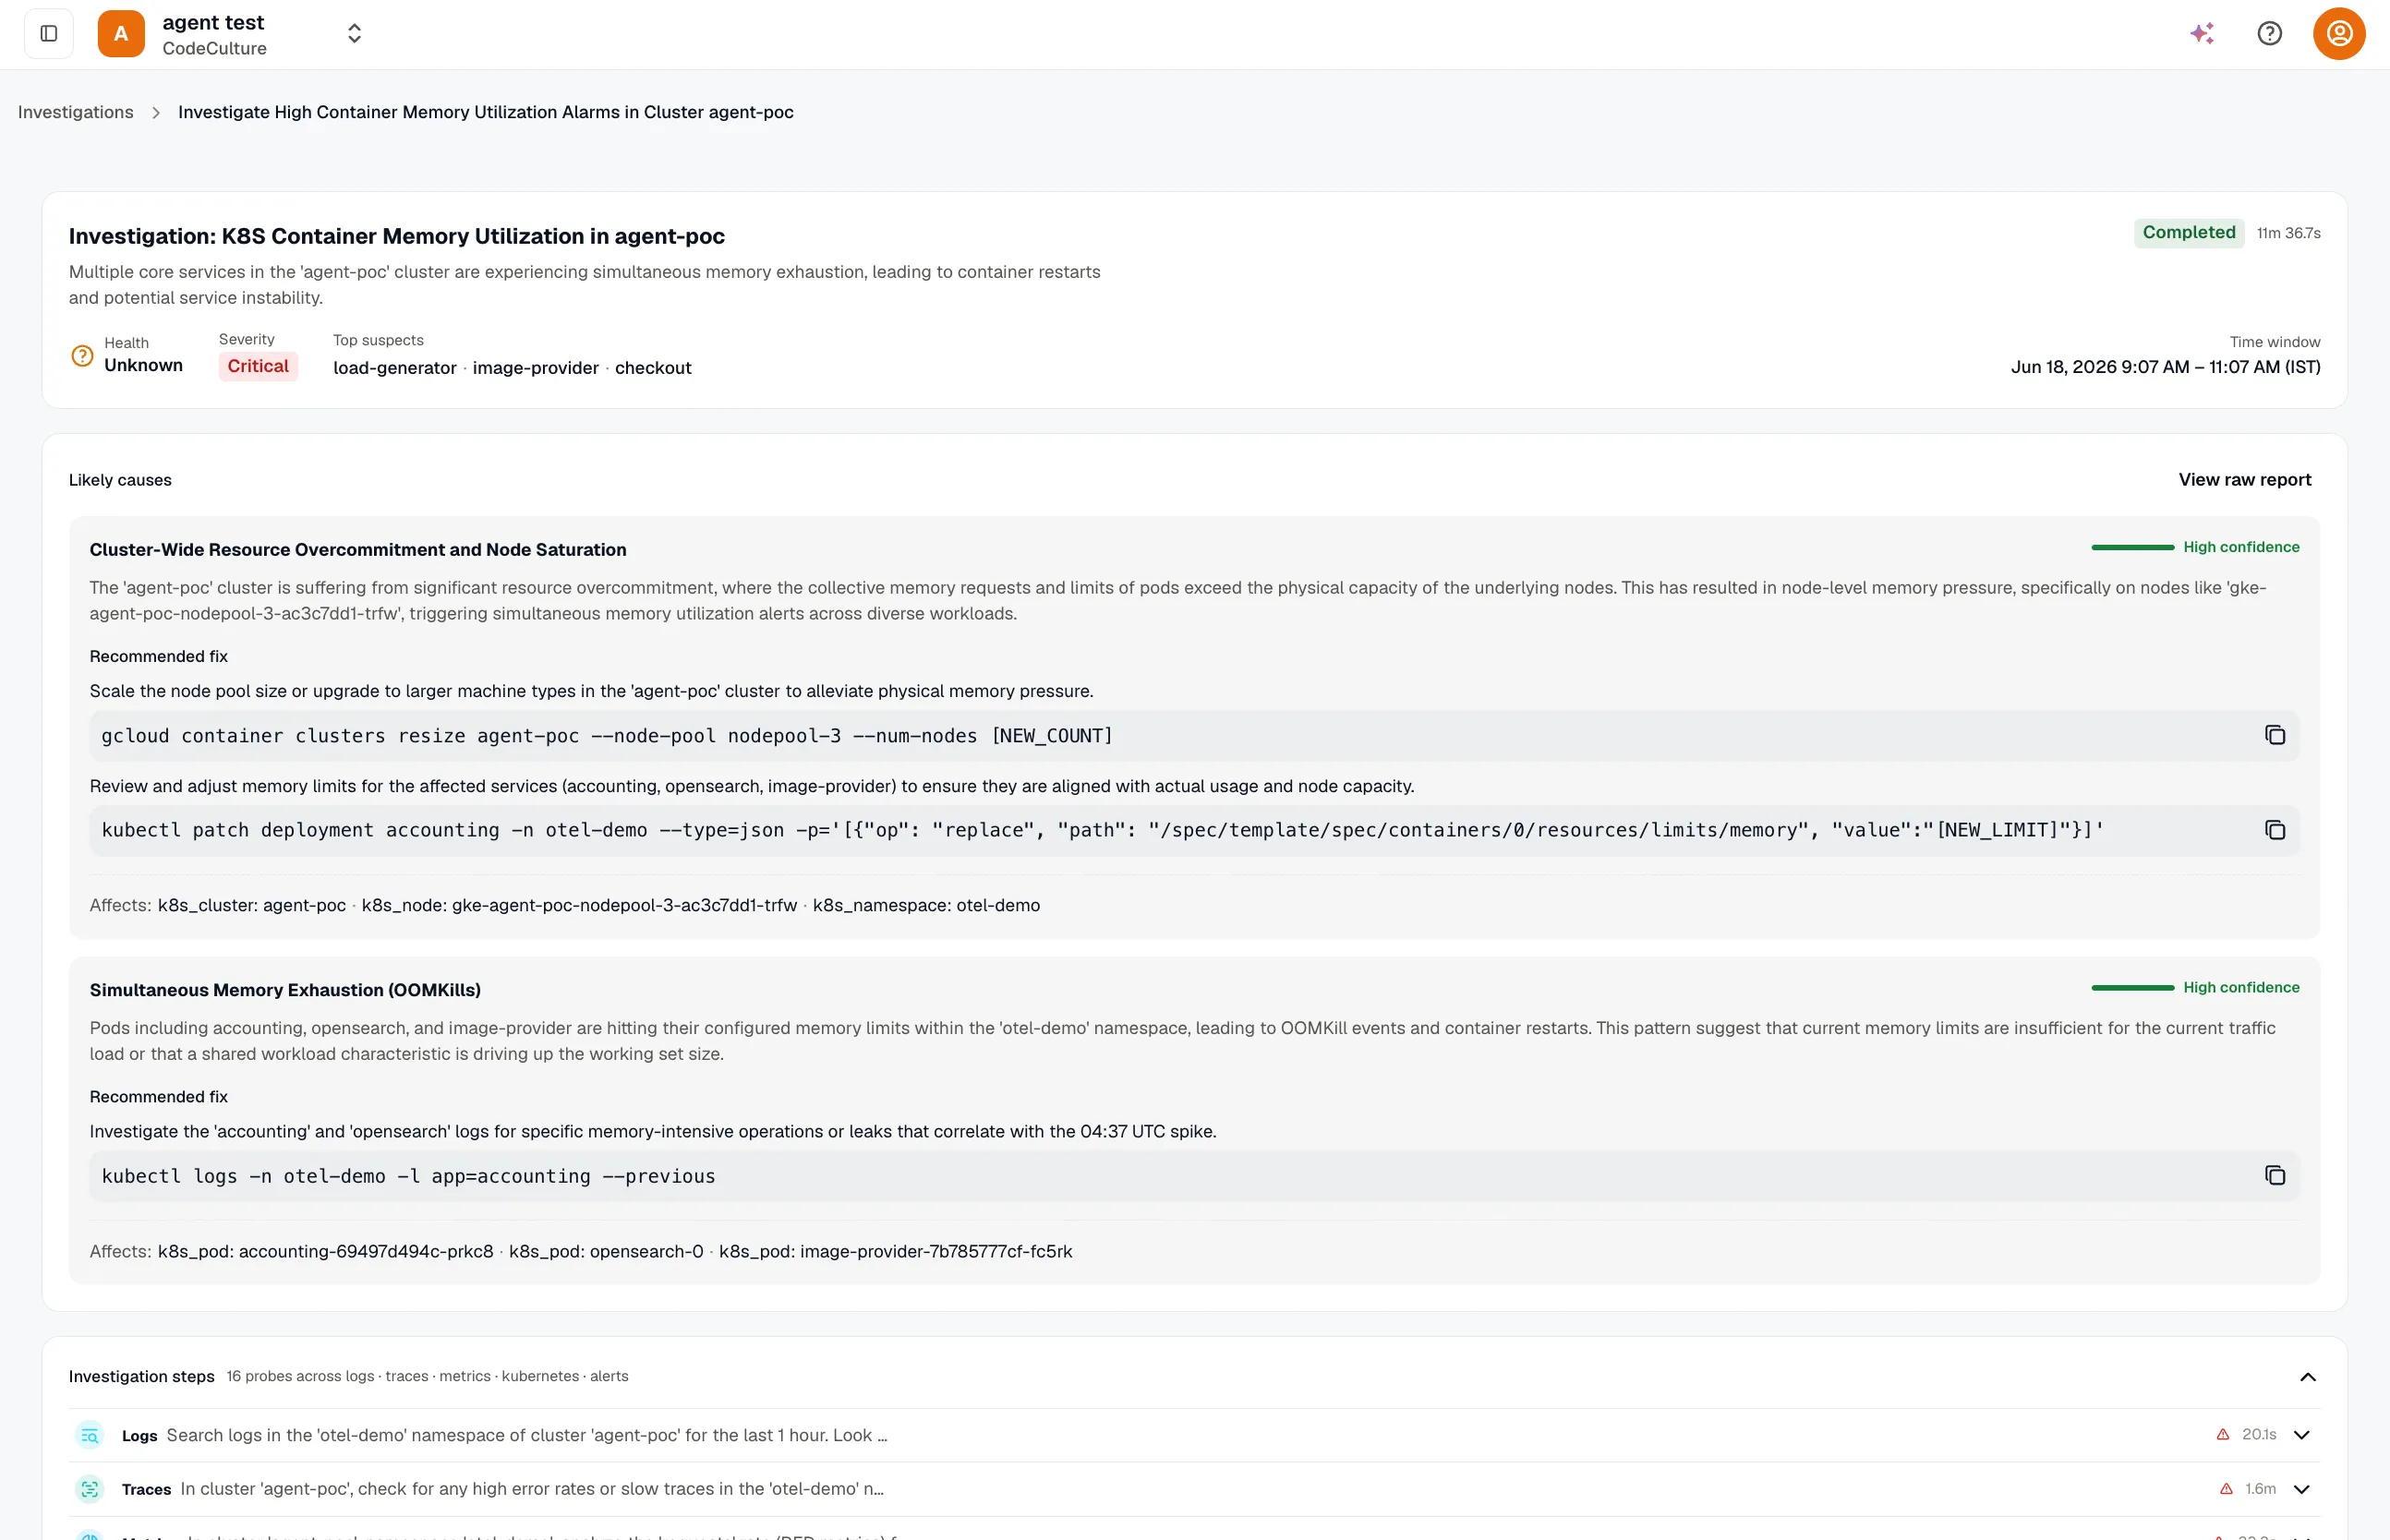Image resolution: width=2390 pixels, height=1540 pixels.
Task: Expand the Logs investigation step
Action: (x=2301, y=1435)
